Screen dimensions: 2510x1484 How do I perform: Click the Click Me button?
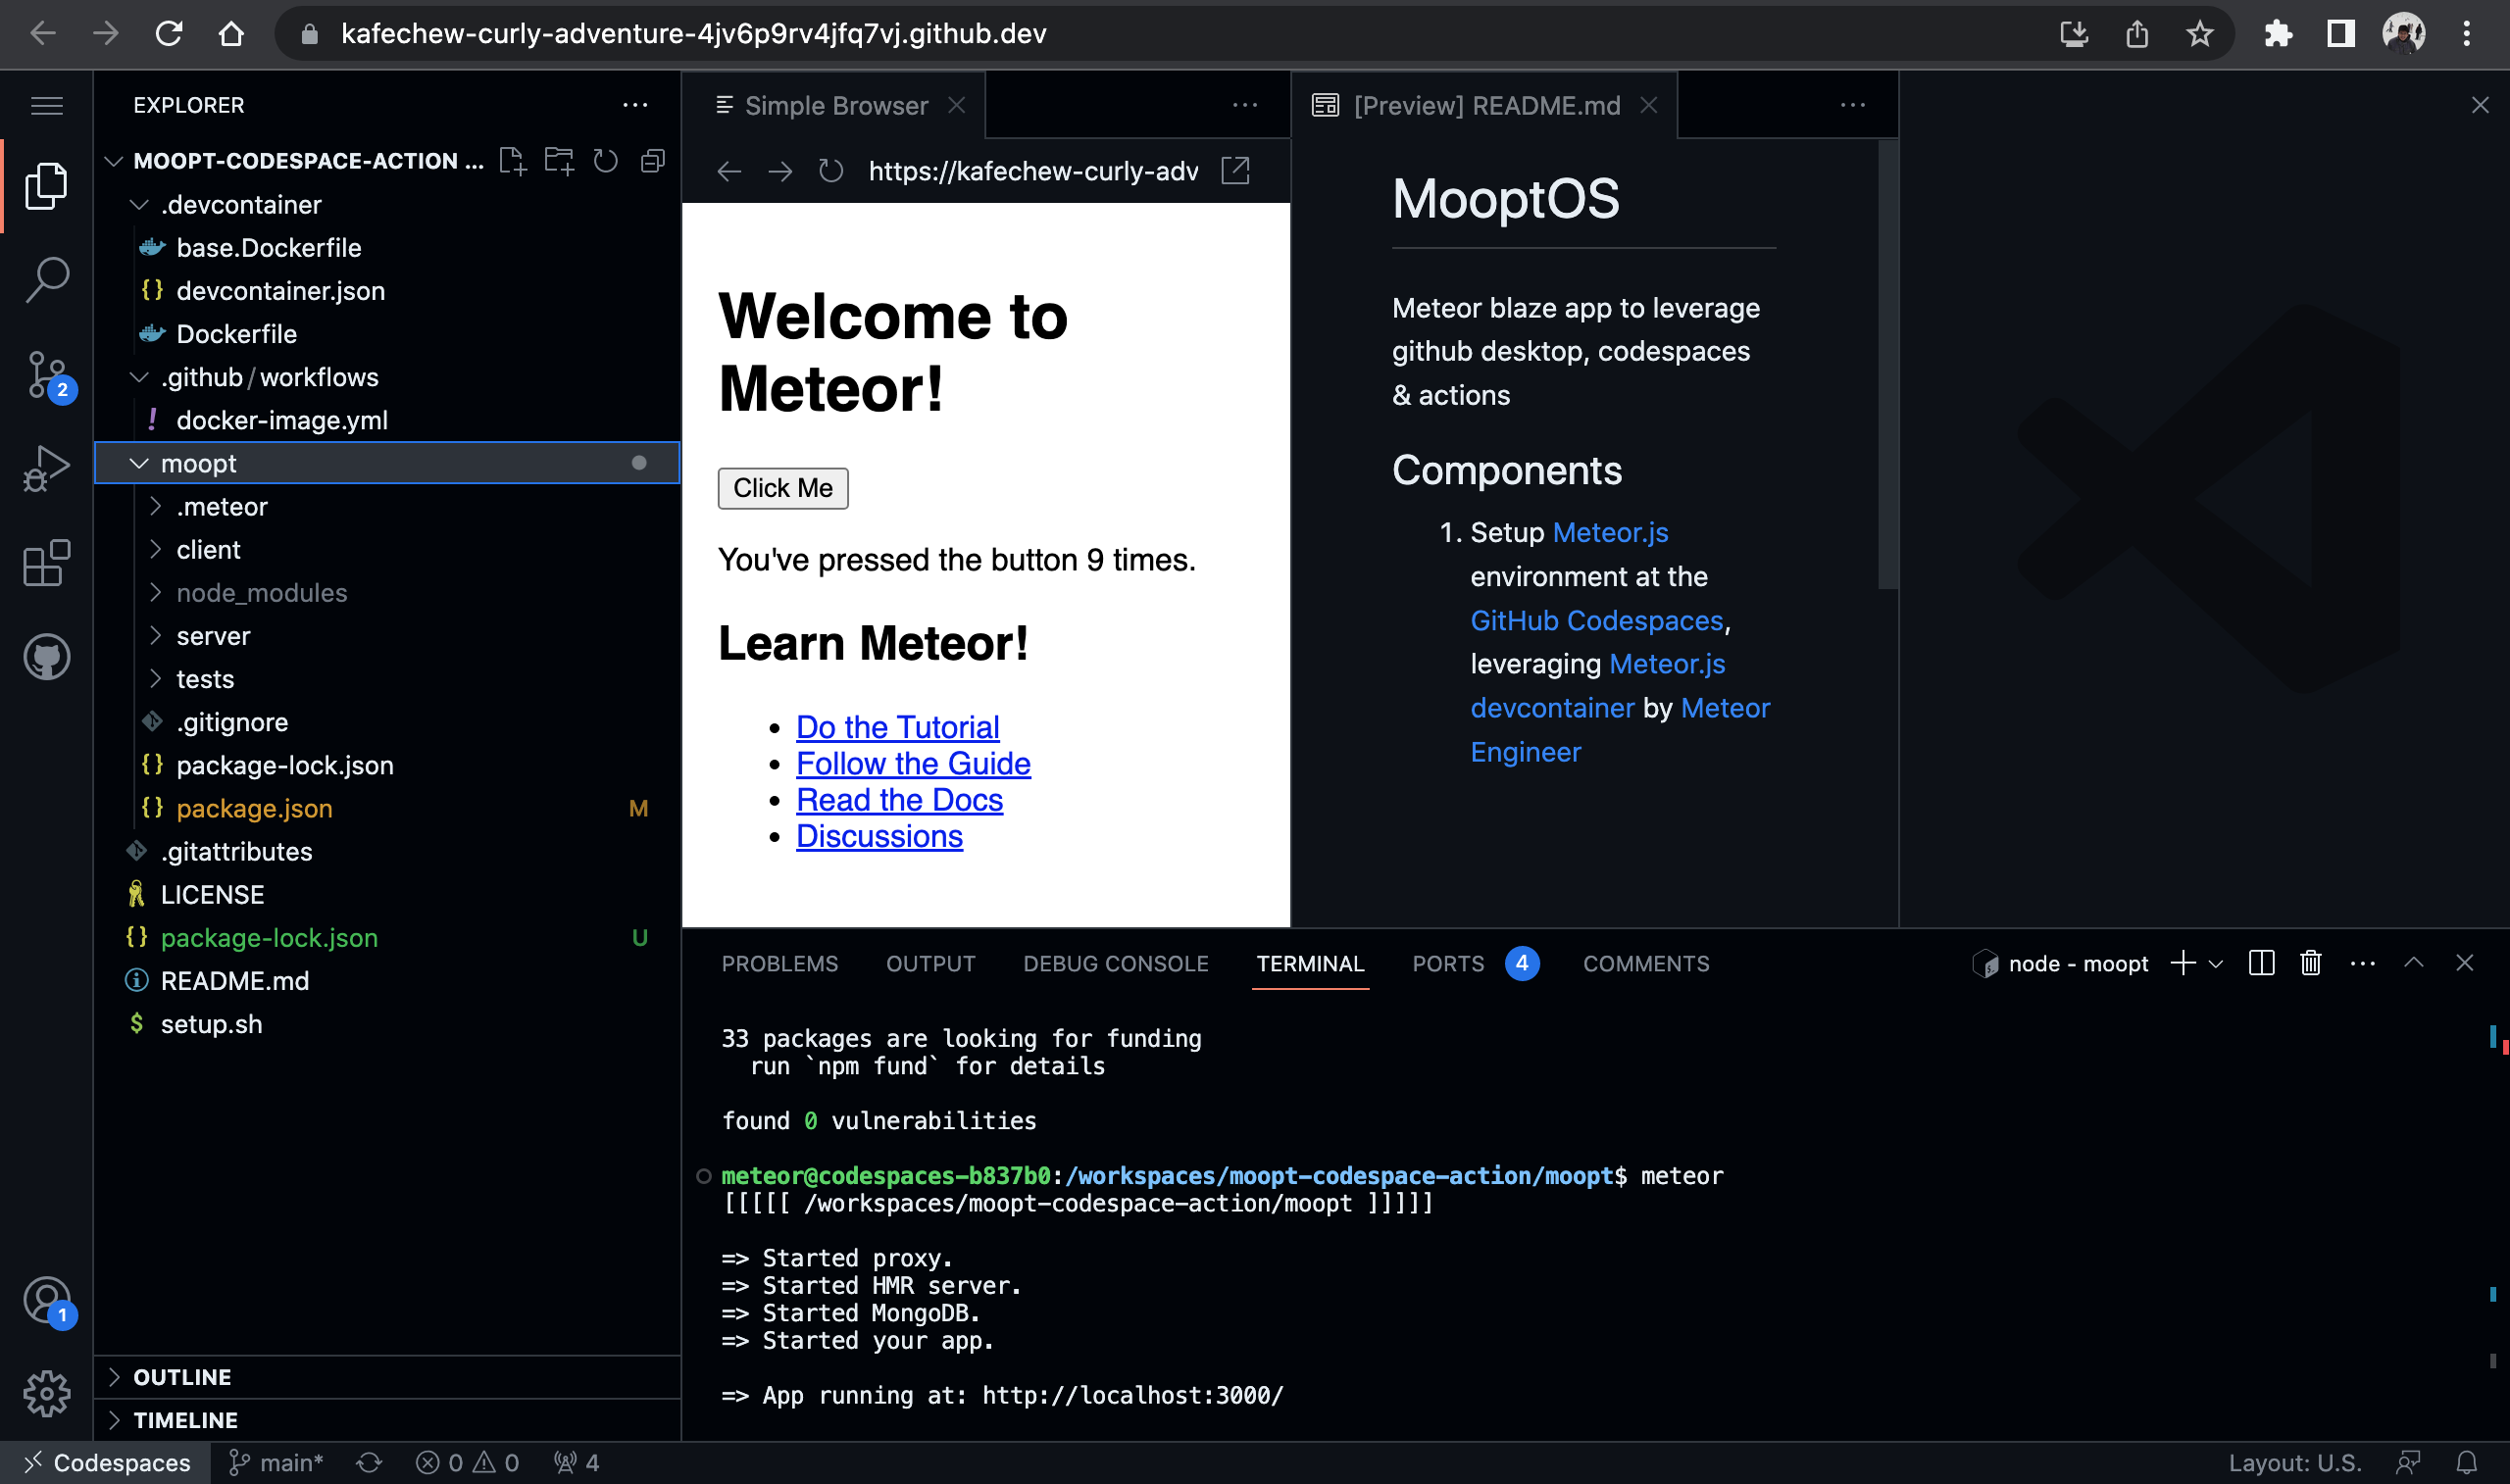tap(783, 488)
